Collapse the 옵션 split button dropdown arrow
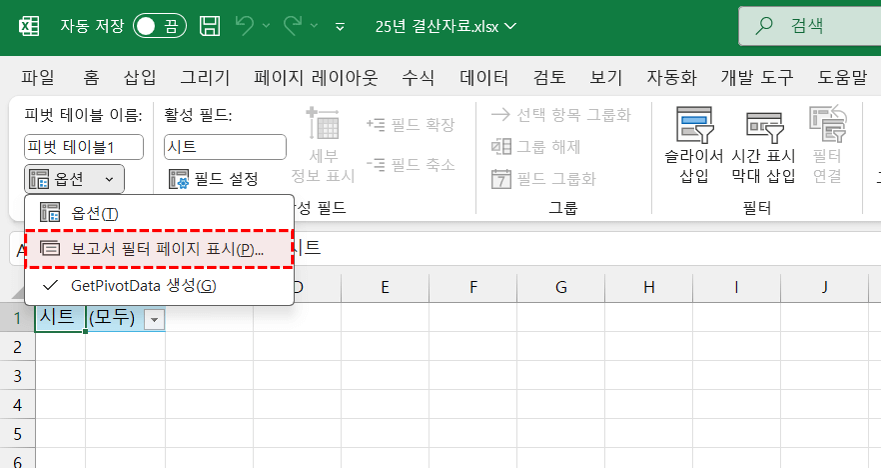The height and width of the screenshot is (468, 881). 110,179
